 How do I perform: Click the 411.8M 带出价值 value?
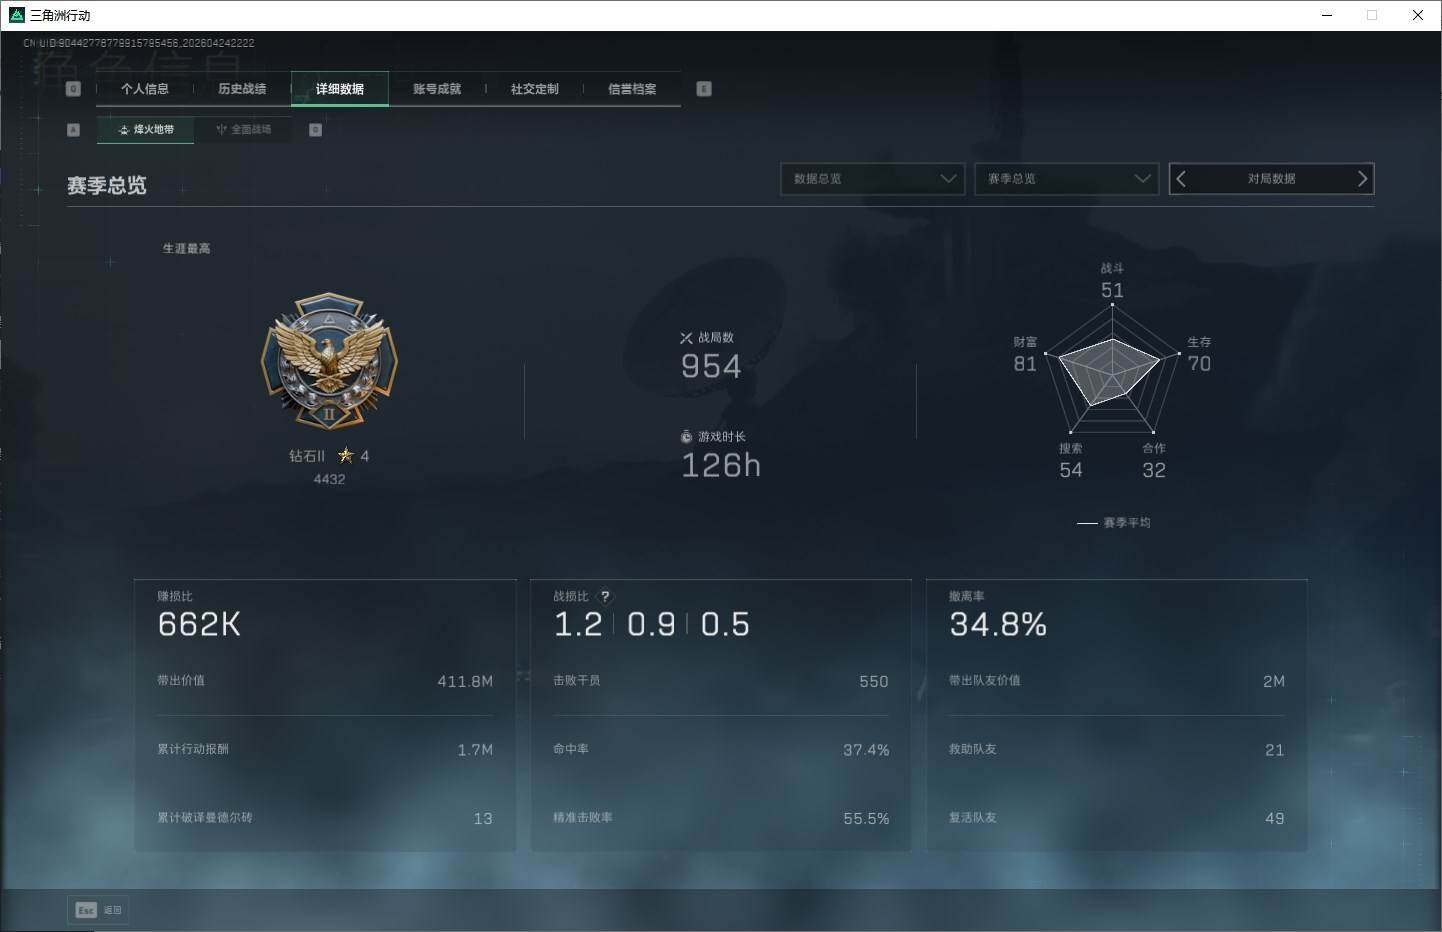(x=465, y=682)
